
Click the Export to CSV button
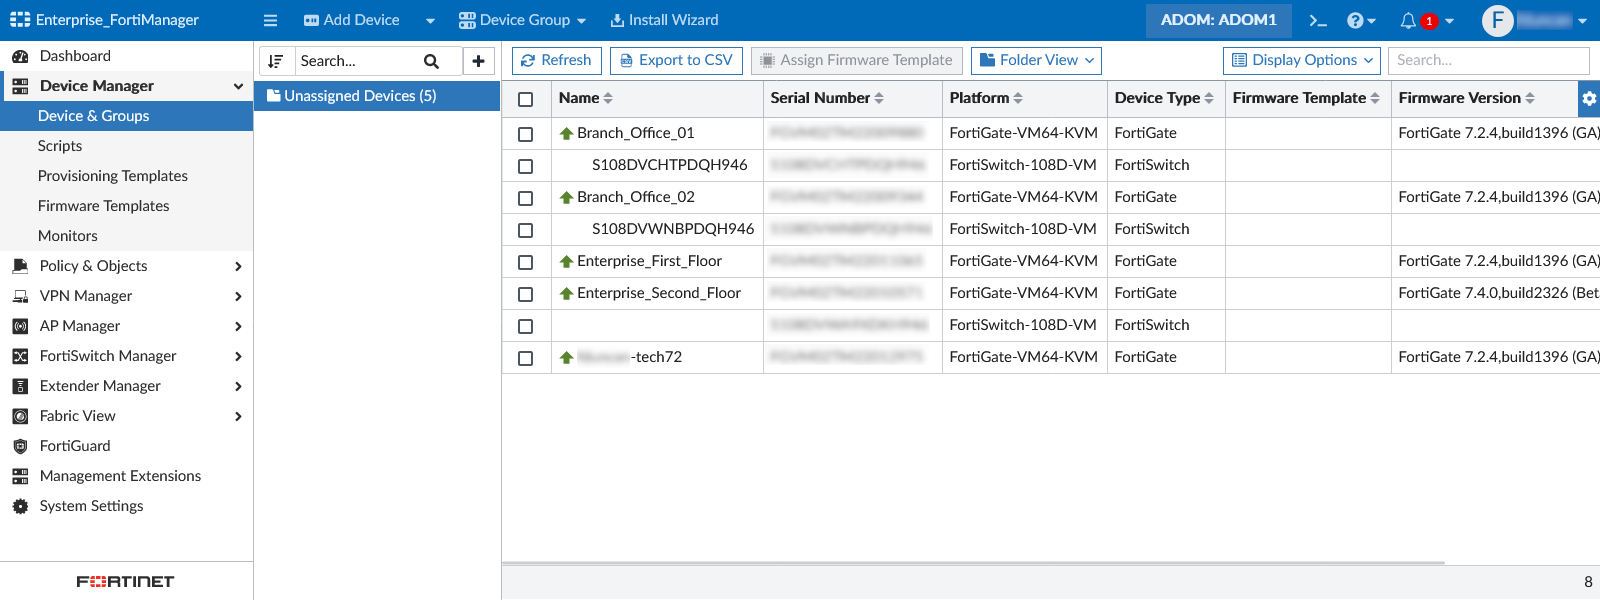click(676, 60)
